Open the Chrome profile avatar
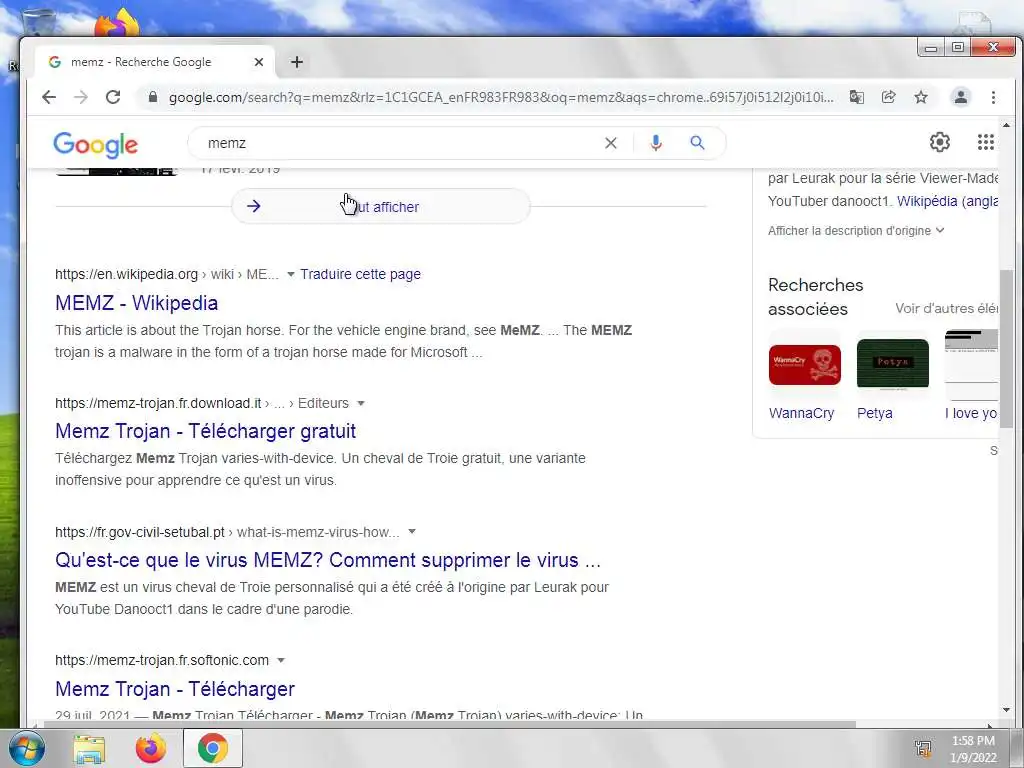The image size is (1024, 768). (961, 97)
